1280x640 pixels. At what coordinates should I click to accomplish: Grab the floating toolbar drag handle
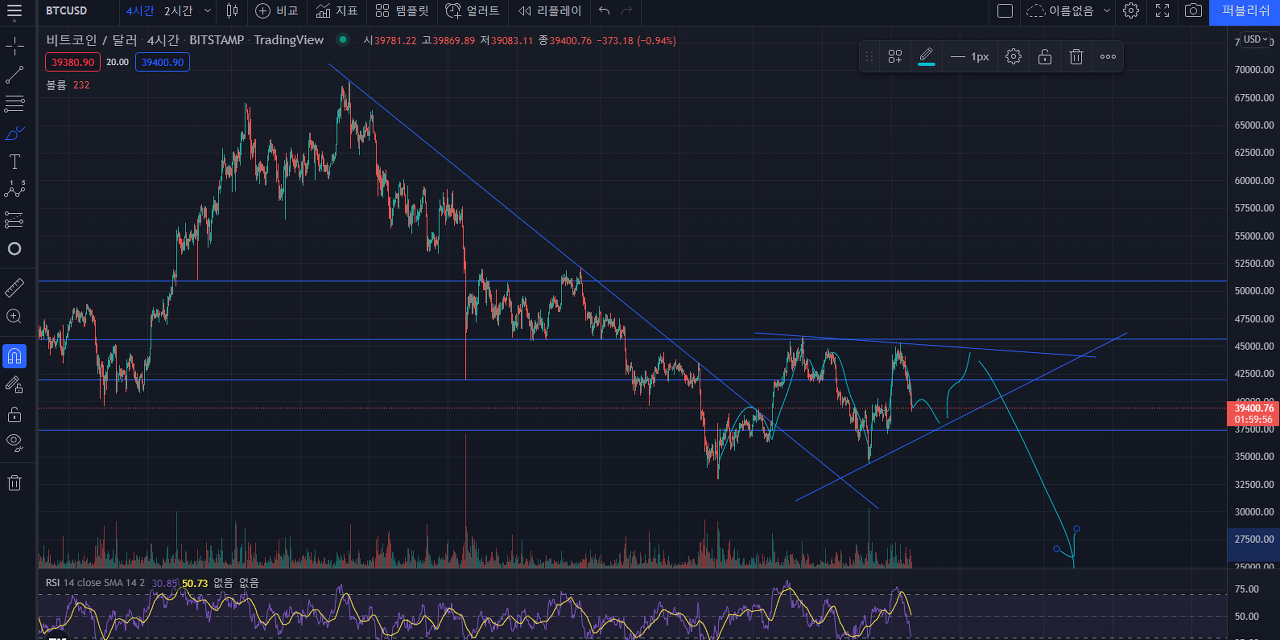[x=869, y=57]
